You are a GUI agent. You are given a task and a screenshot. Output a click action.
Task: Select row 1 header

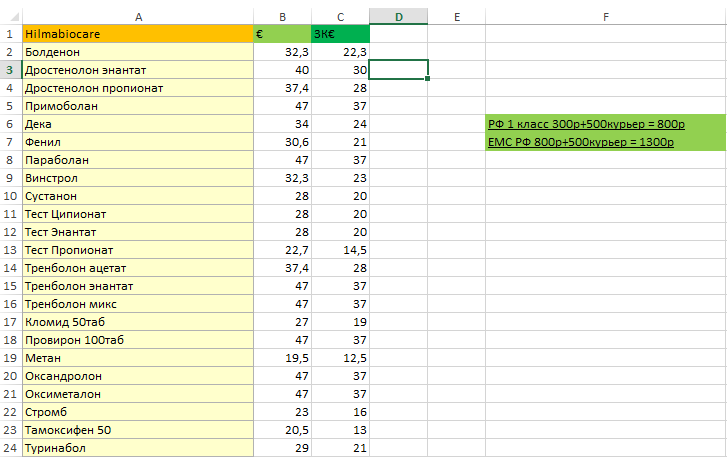pos(10,34)
